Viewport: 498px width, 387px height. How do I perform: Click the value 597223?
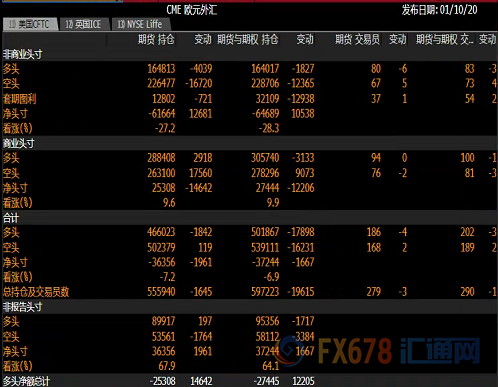click(x=265, y=292)
